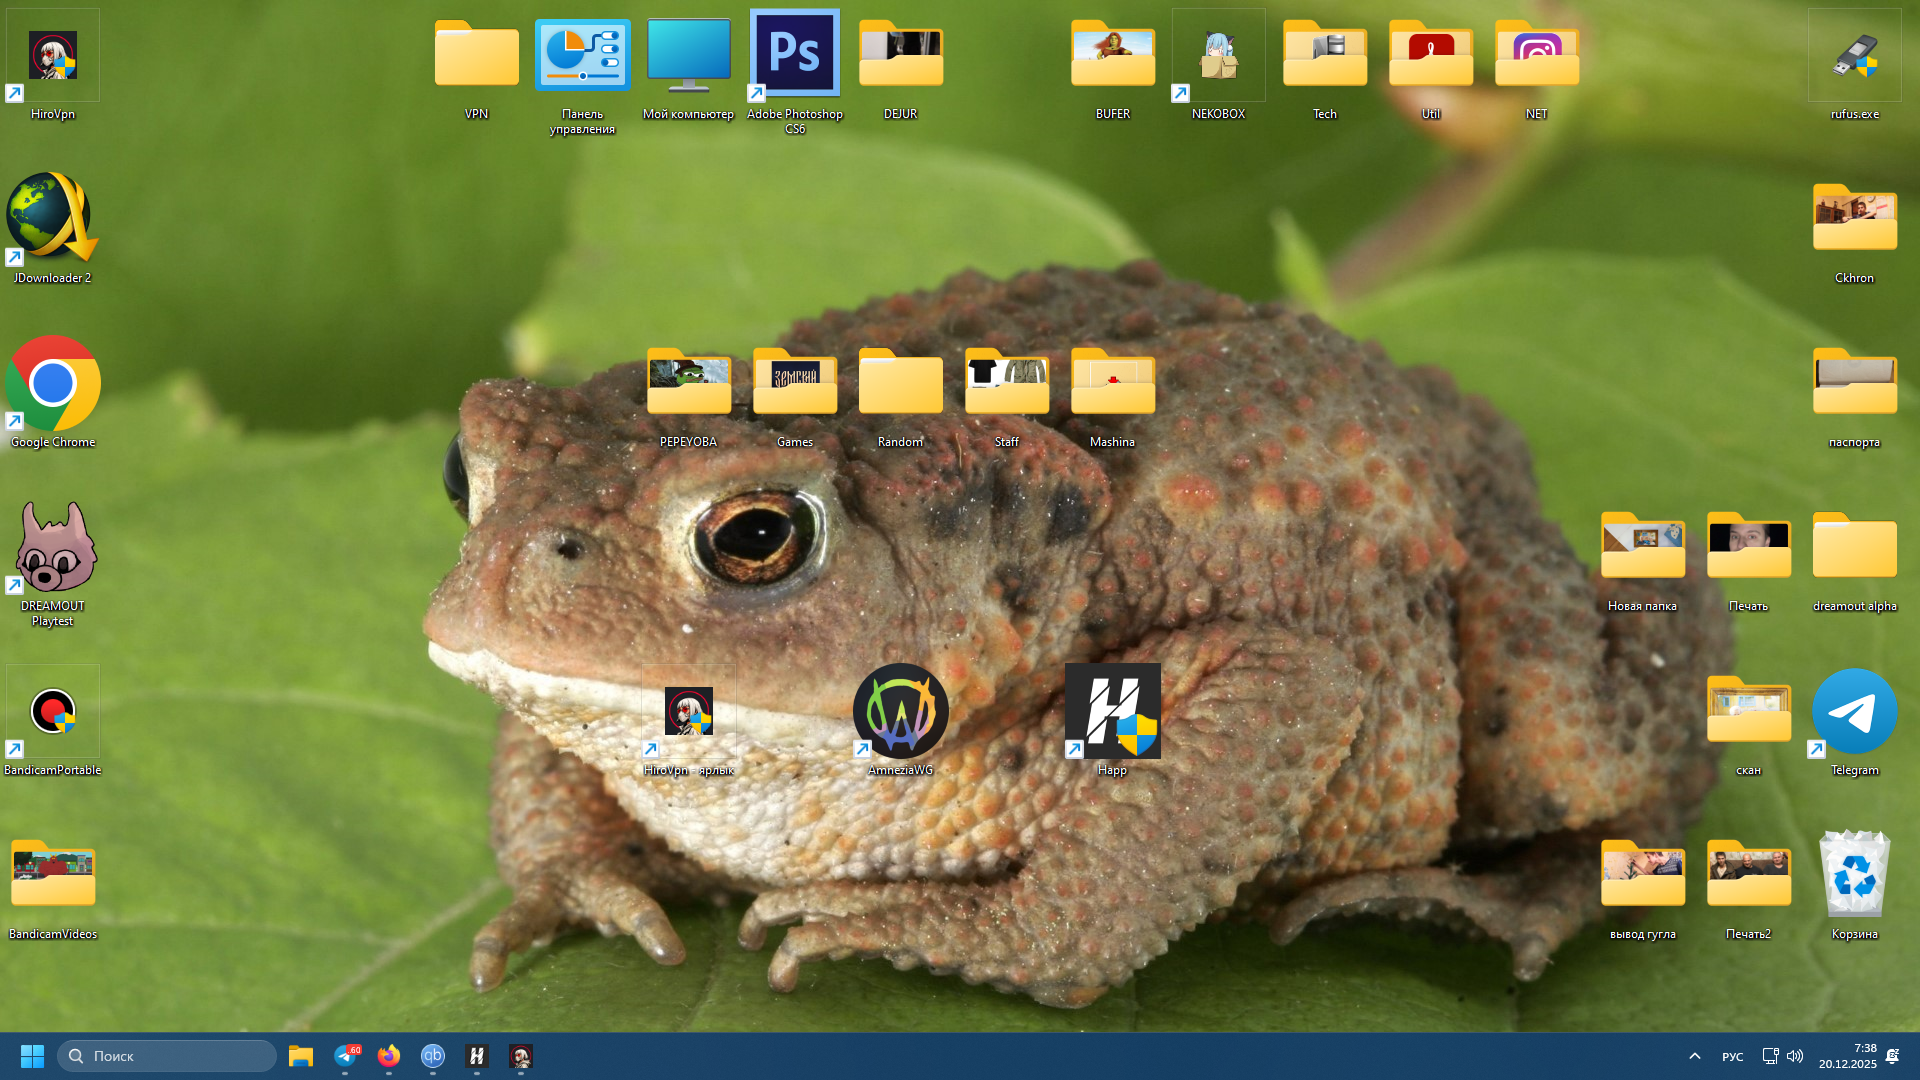This screenshot has width=1920, height=1080.
Task: Click the NEKOBOX shortcut icon
Action: [x=1218, y=56]
